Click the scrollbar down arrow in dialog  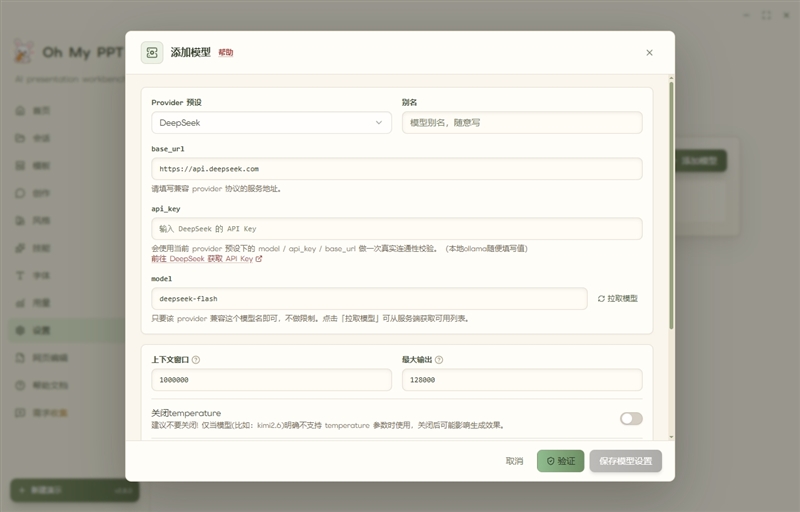(671, 437)
